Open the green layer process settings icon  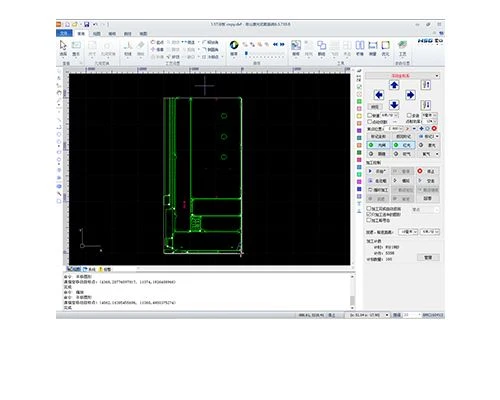pos(403,45)
